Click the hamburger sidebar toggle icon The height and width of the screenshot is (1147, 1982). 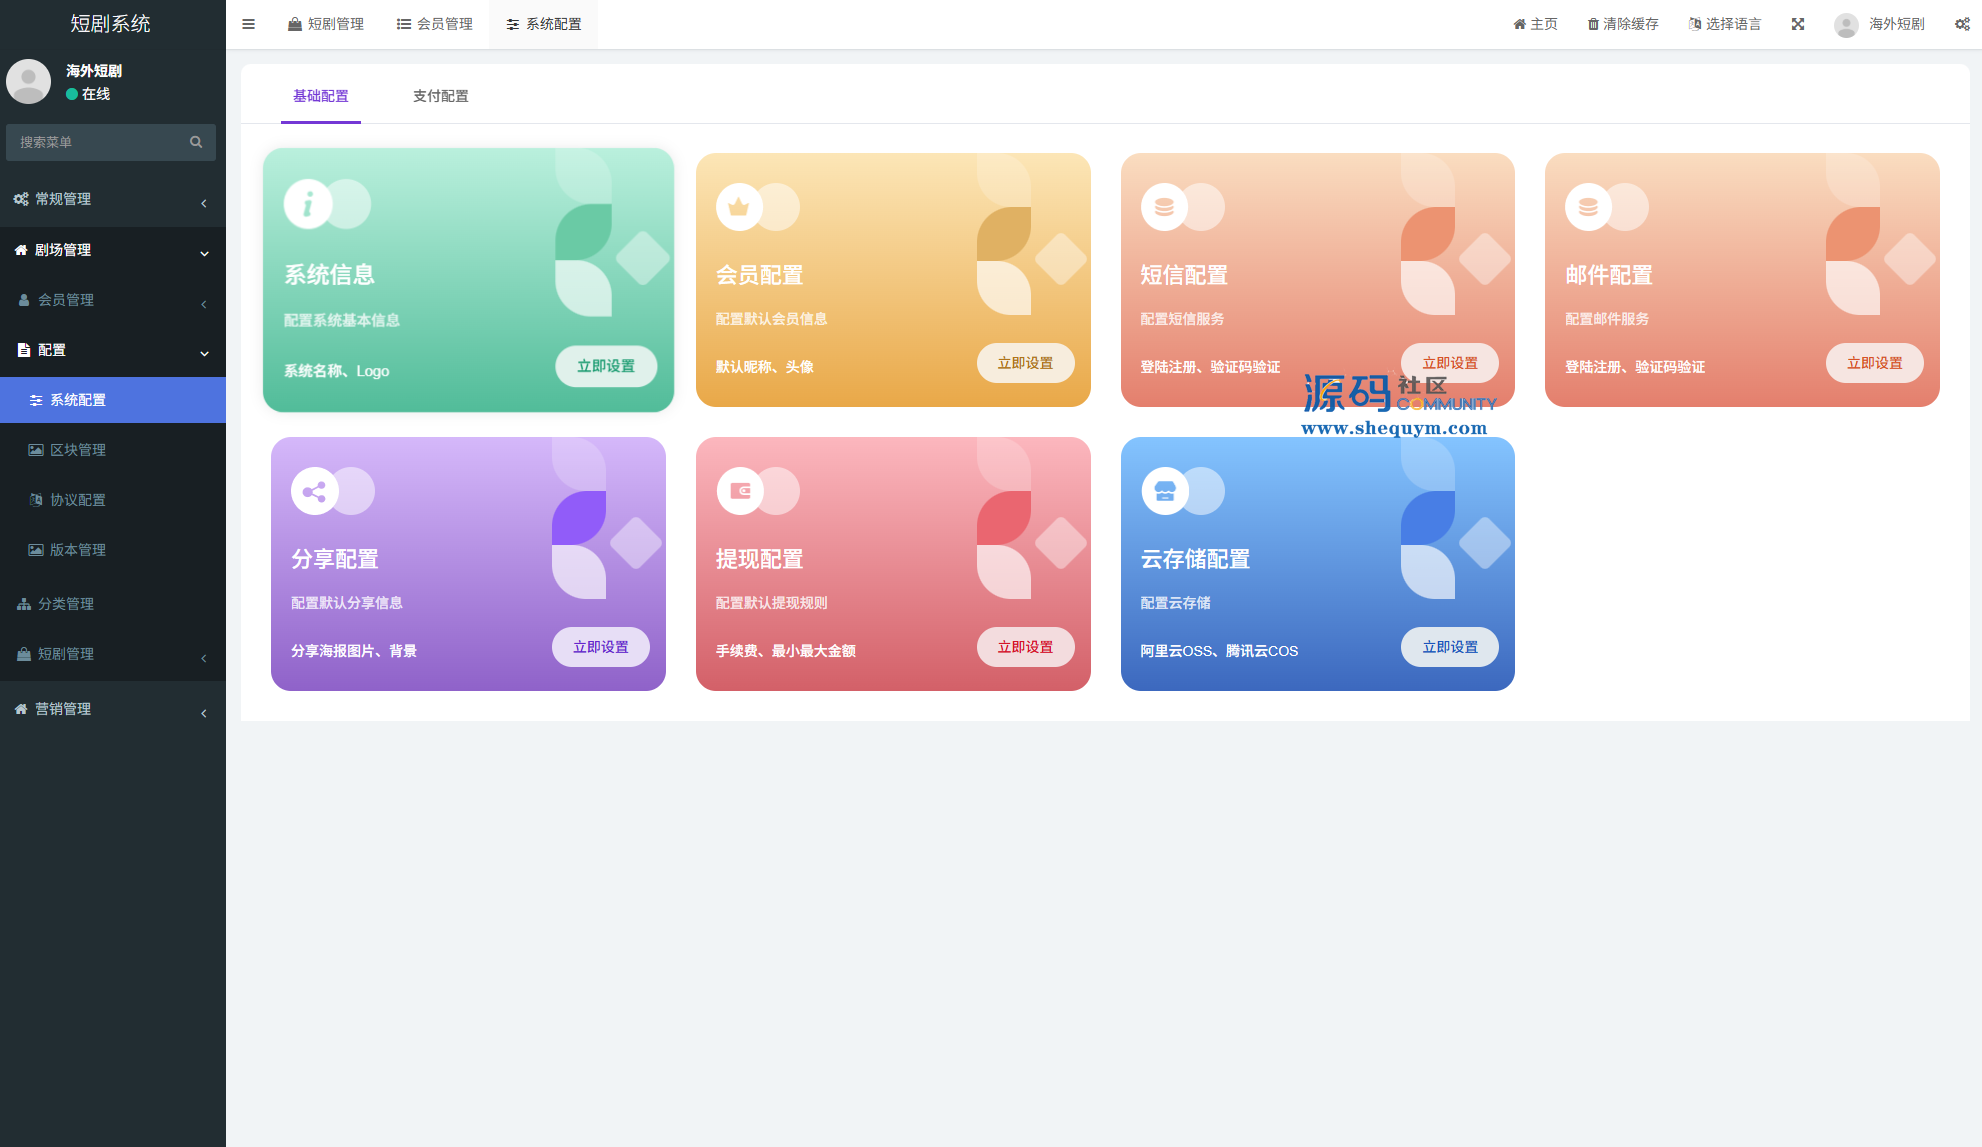pos(248,24)
